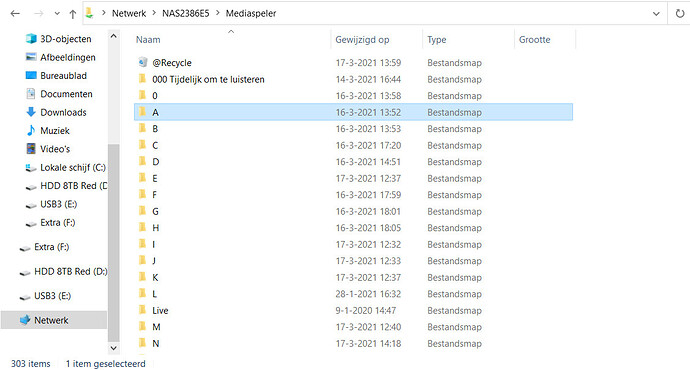Screen dimensions: 690x370
Task: Click the folder icon of folder M
Action: click(x=142, y=326)
